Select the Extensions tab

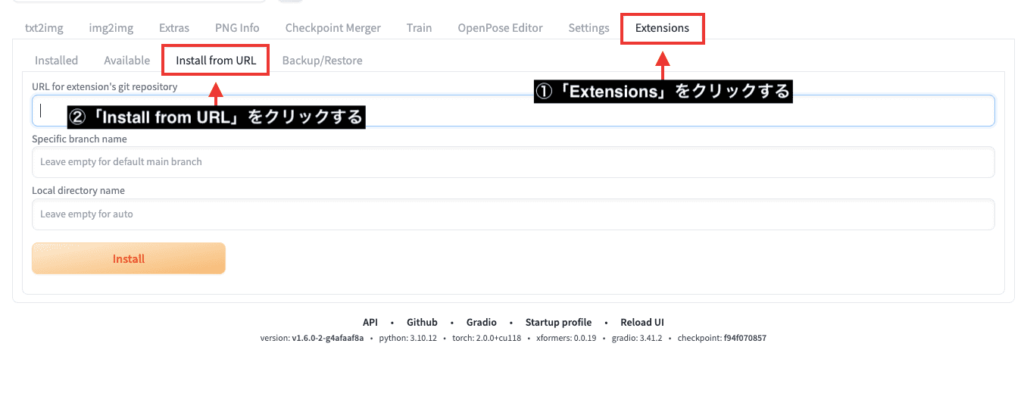[662, 28]
